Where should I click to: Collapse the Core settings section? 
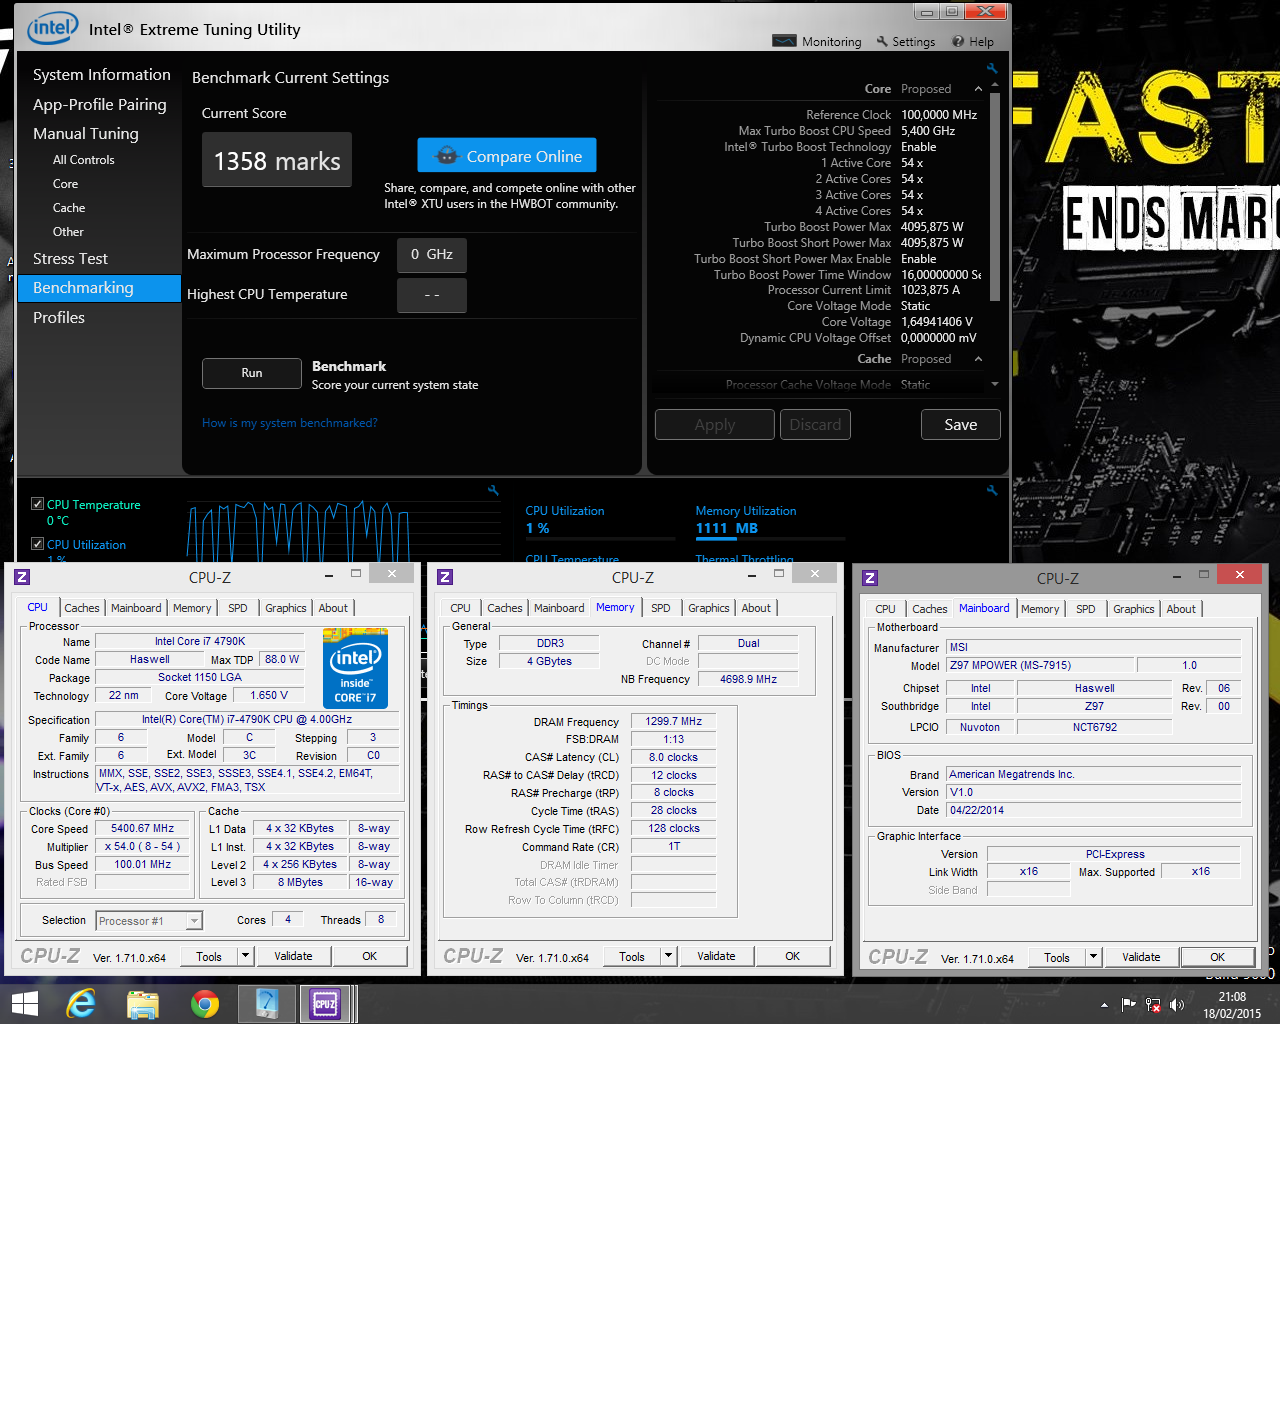(978, 89)
